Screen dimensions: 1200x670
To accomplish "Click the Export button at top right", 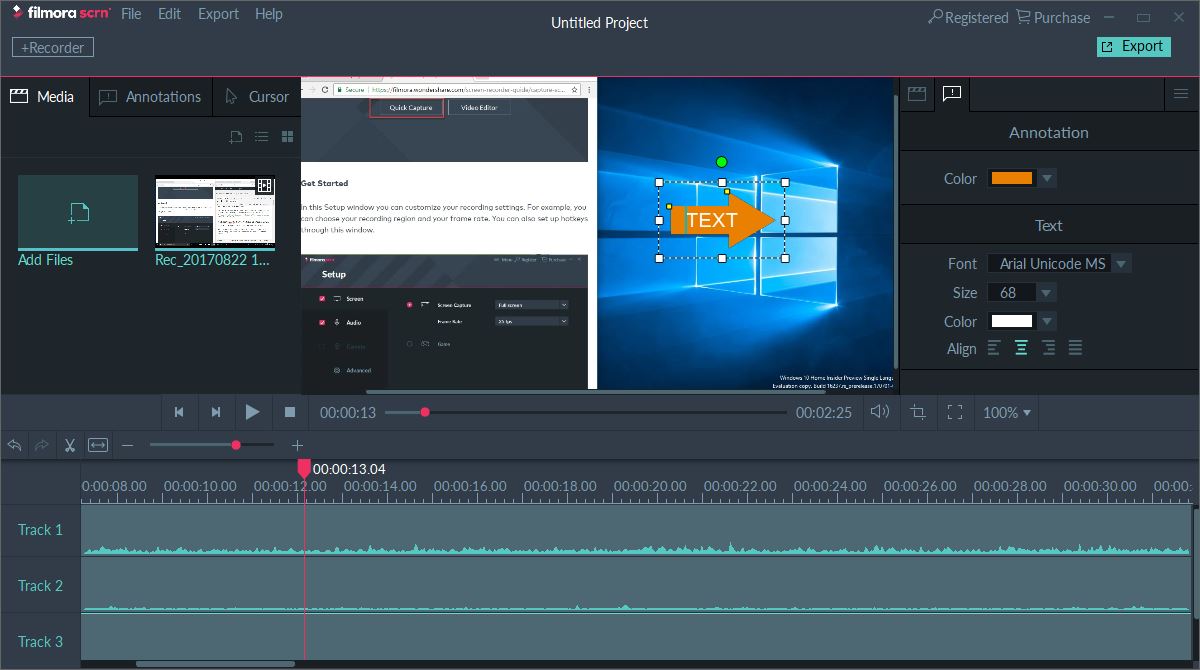I will (x=1133, y=46).
